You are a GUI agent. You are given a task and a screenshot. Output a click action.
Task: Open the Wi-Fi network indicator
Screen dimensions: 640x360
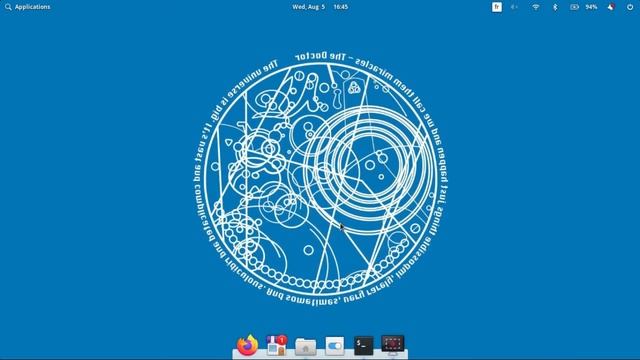coord(536,7)
